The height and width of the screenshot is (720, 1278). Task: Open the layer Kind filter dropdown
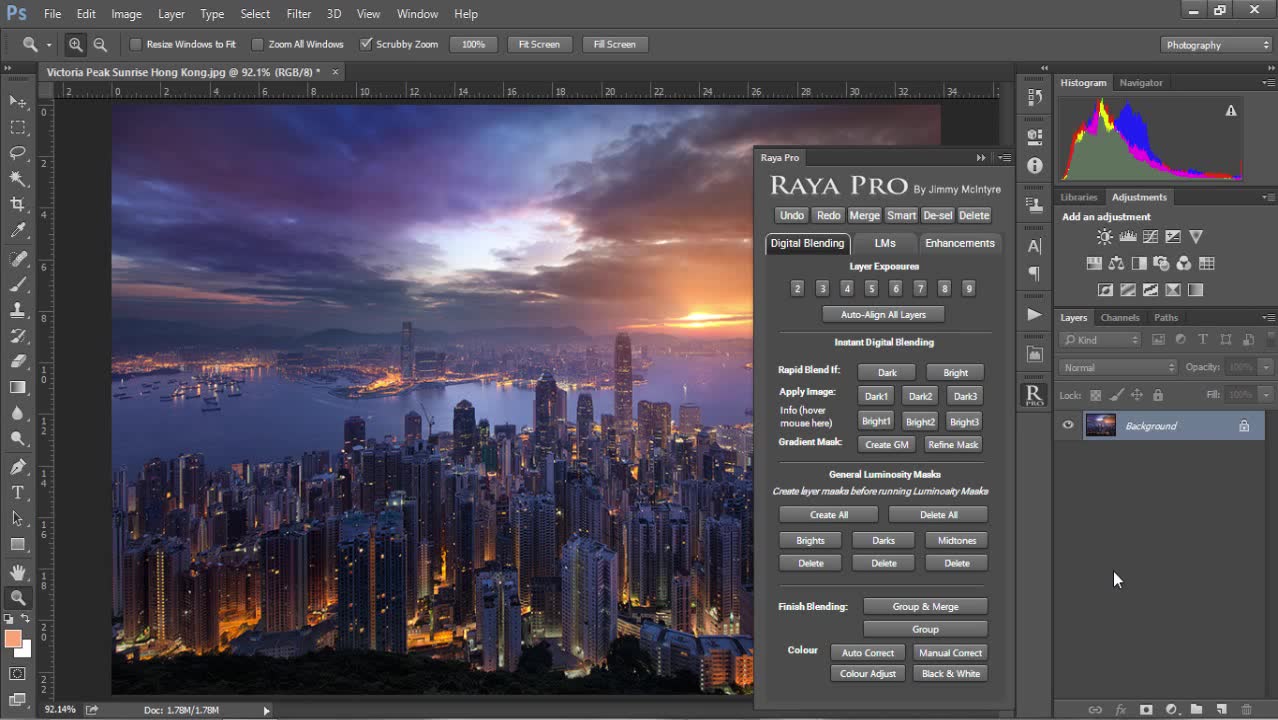pos(1100,340)
